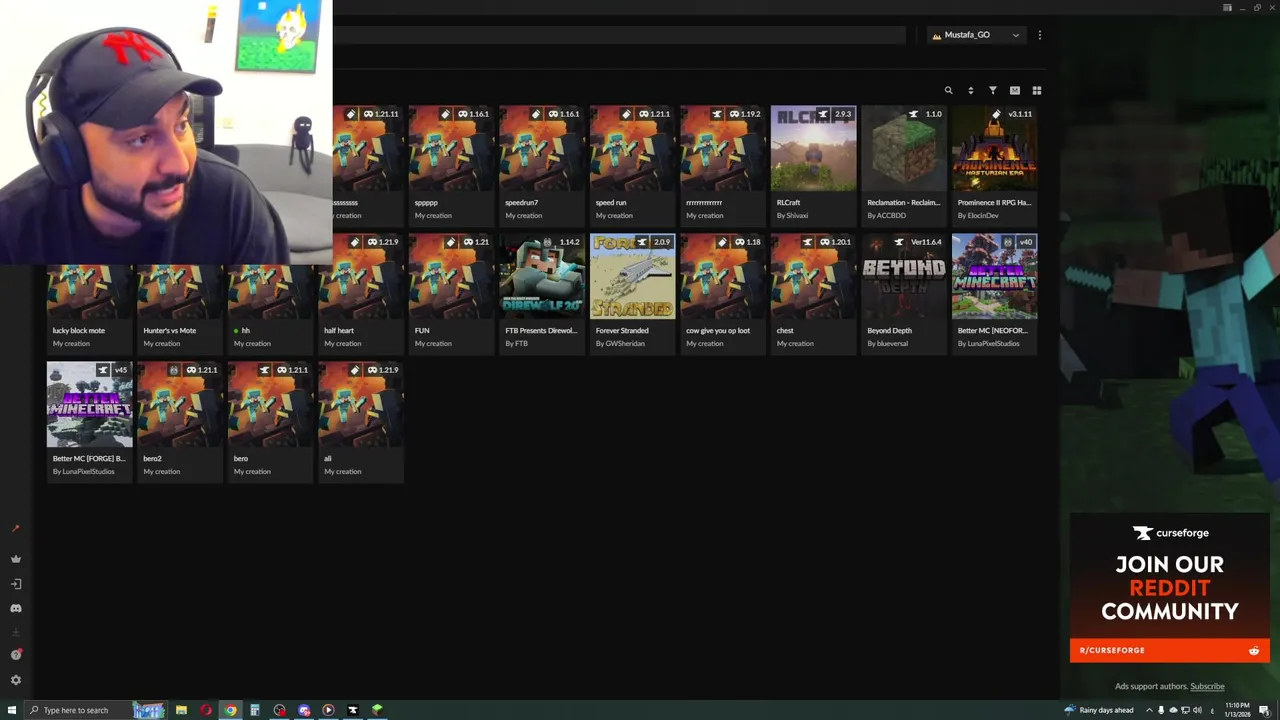Click the 'hh' profile with the green dot
This screenshot has height=720, width=1280.
(x=242, y=330)
